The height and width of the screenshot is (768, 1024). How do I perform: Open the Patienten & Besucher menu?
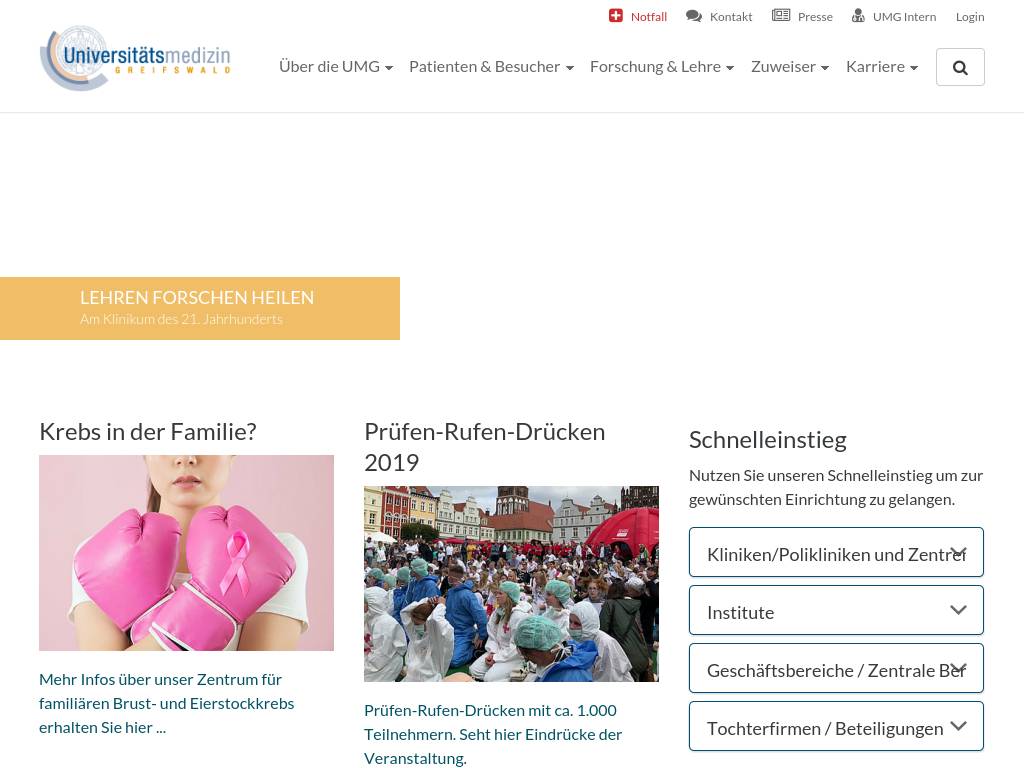coord(491,67)
